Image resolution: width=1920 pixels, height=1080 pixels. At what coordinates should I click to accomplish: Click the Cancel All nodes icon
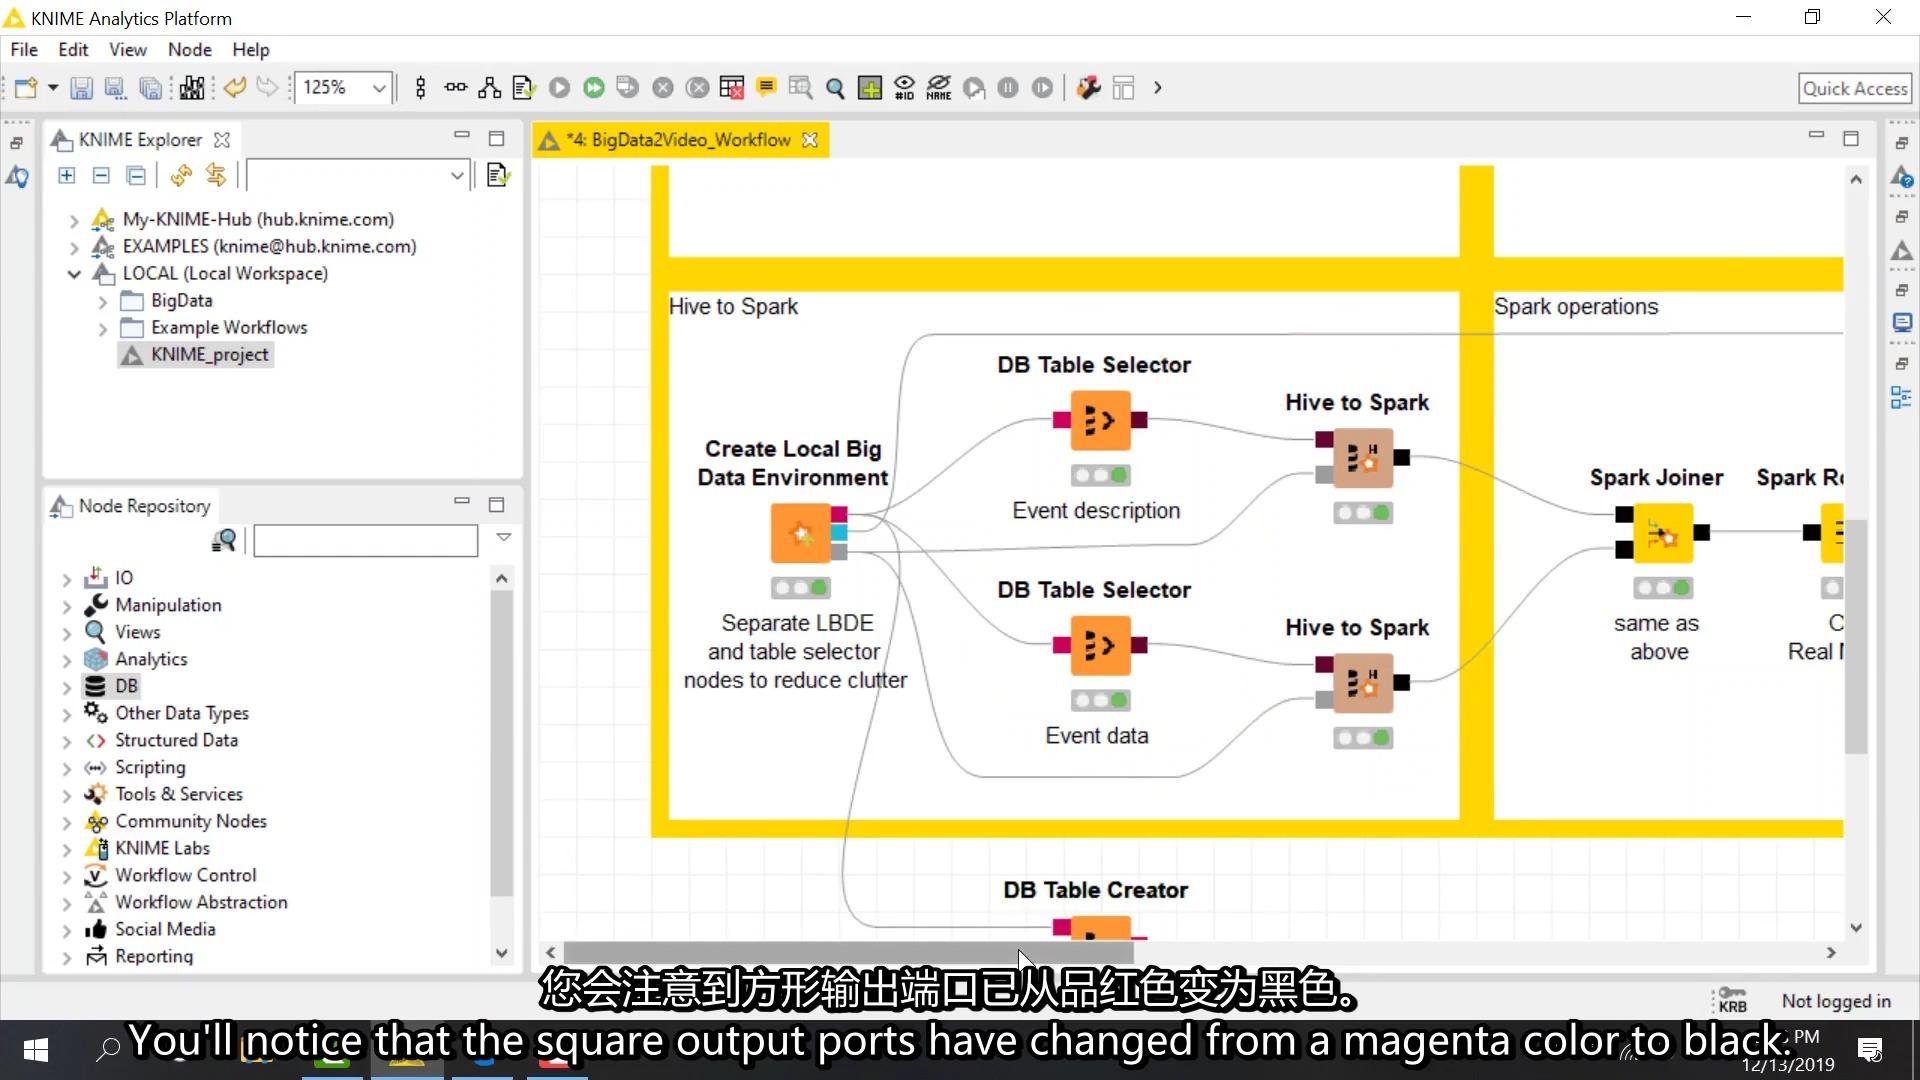pos(698,88)
